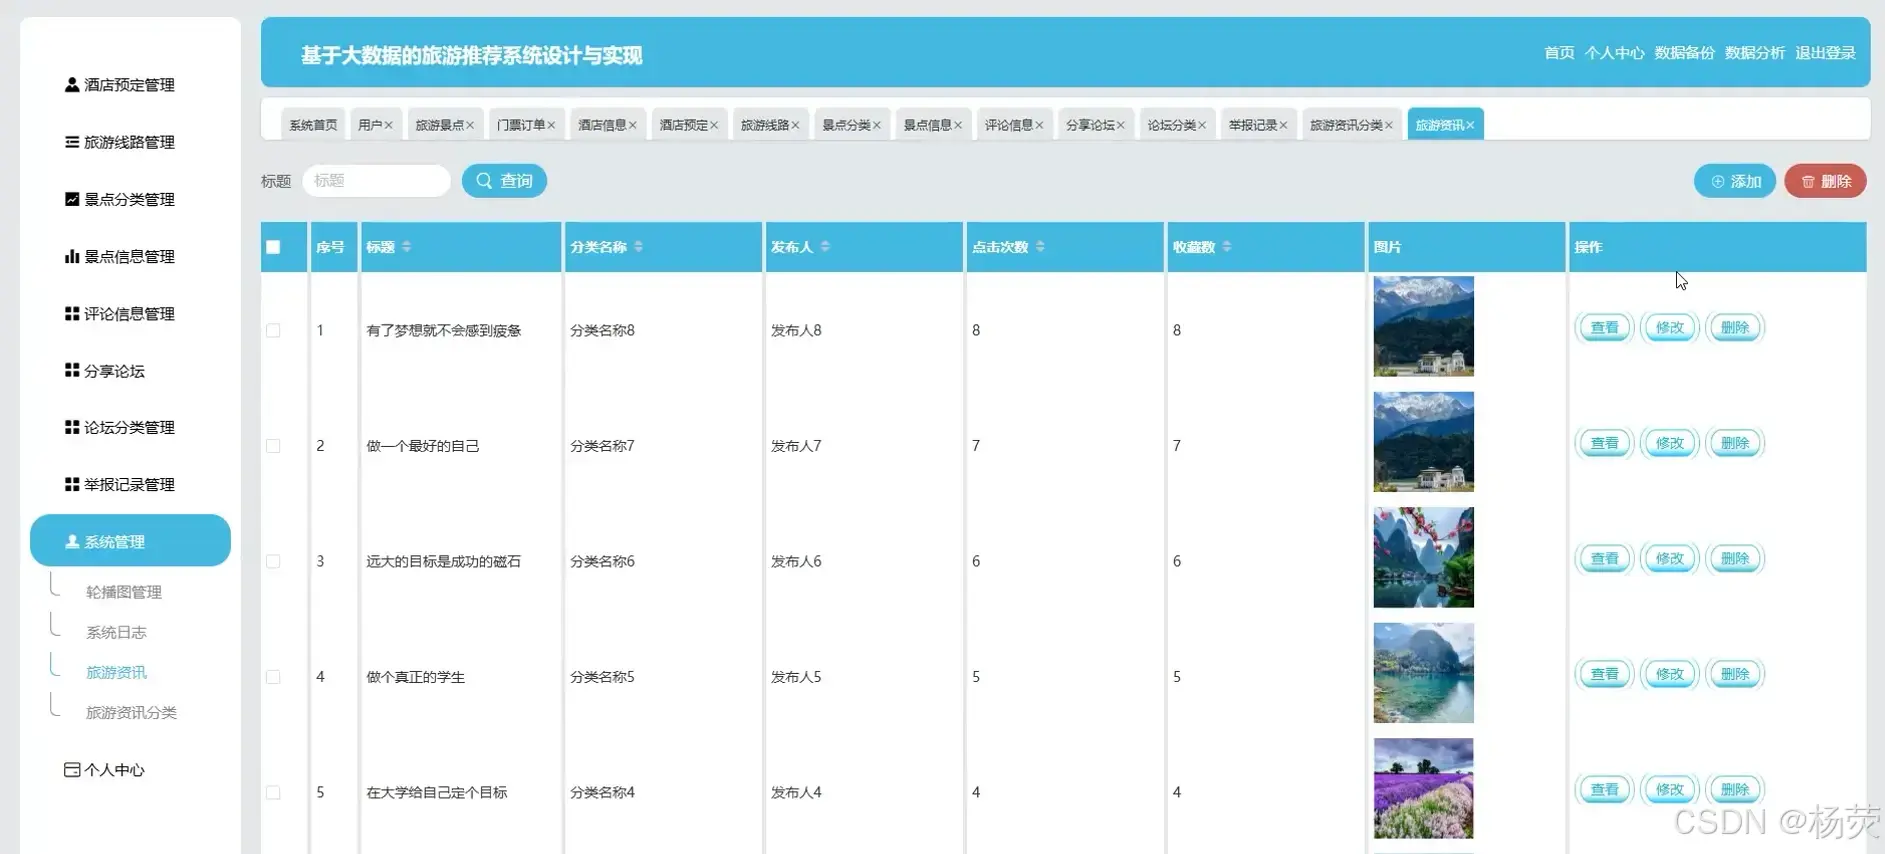Viewport: 1885px width, 854px height.
Task: Click 删除 for row 远大的目标是成功的磁石
Action: (1734, 559)
